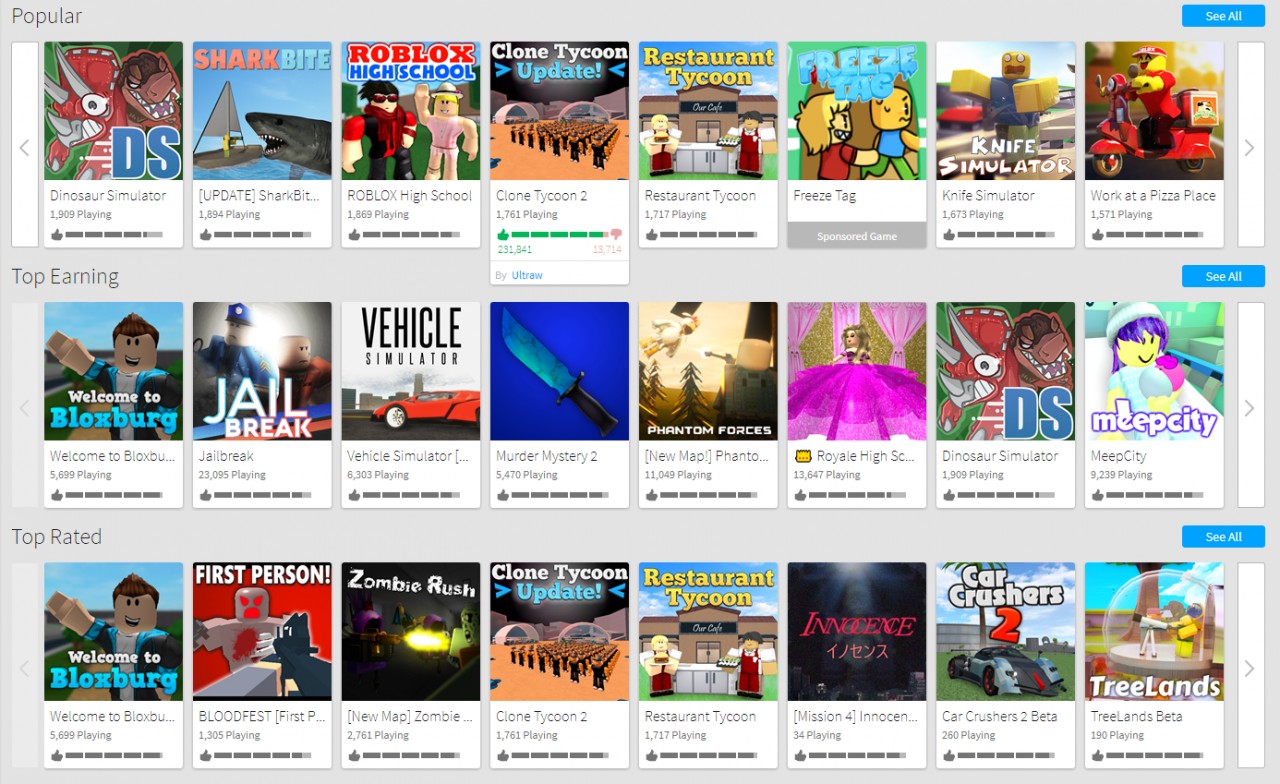Viewport: 1280px width, 784px height.
Task: Open the Vehicle Simulator thumbnail
Action: pos(411,371)
